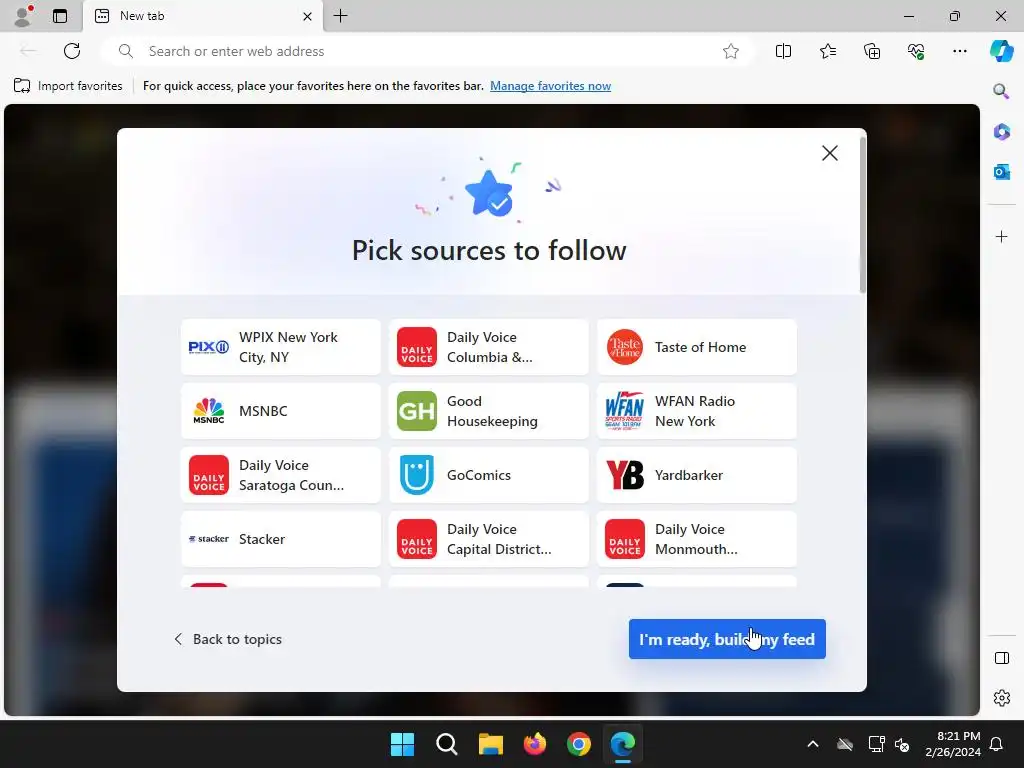The image size is (1024, 768).
Task: Open Browser essentials heart icon
Action: point(916,51)
